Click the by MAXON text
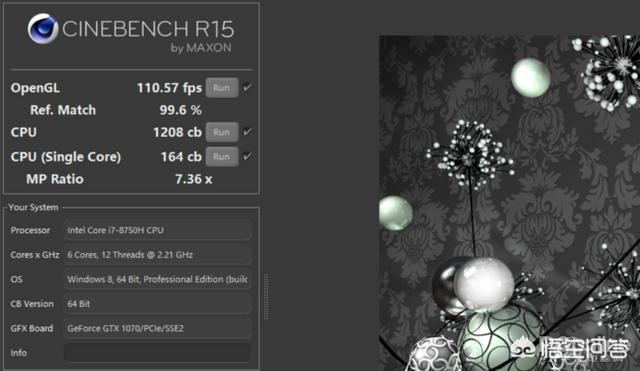 [x=201, y=48]
